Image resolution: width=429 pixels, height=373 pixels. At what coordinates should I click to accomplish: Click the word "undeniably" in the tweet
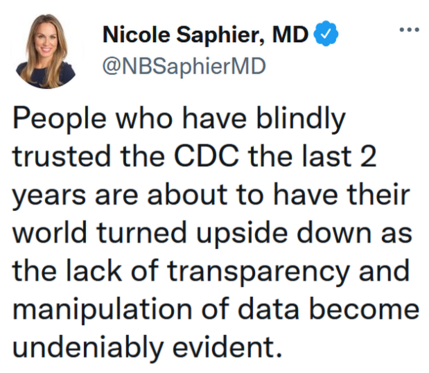click(88, 349)
